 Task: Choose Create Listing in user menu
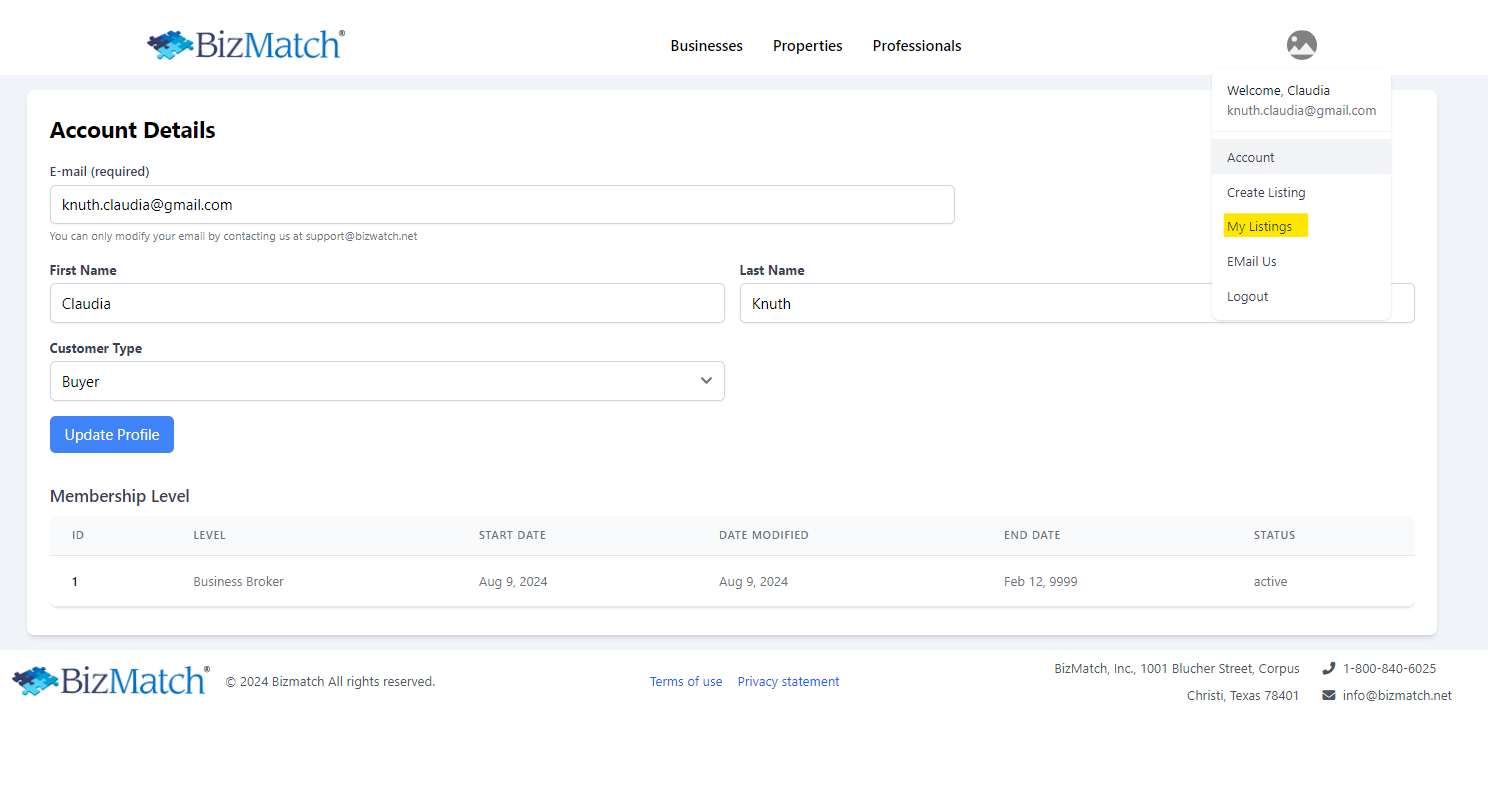(x=1266, y=192)
